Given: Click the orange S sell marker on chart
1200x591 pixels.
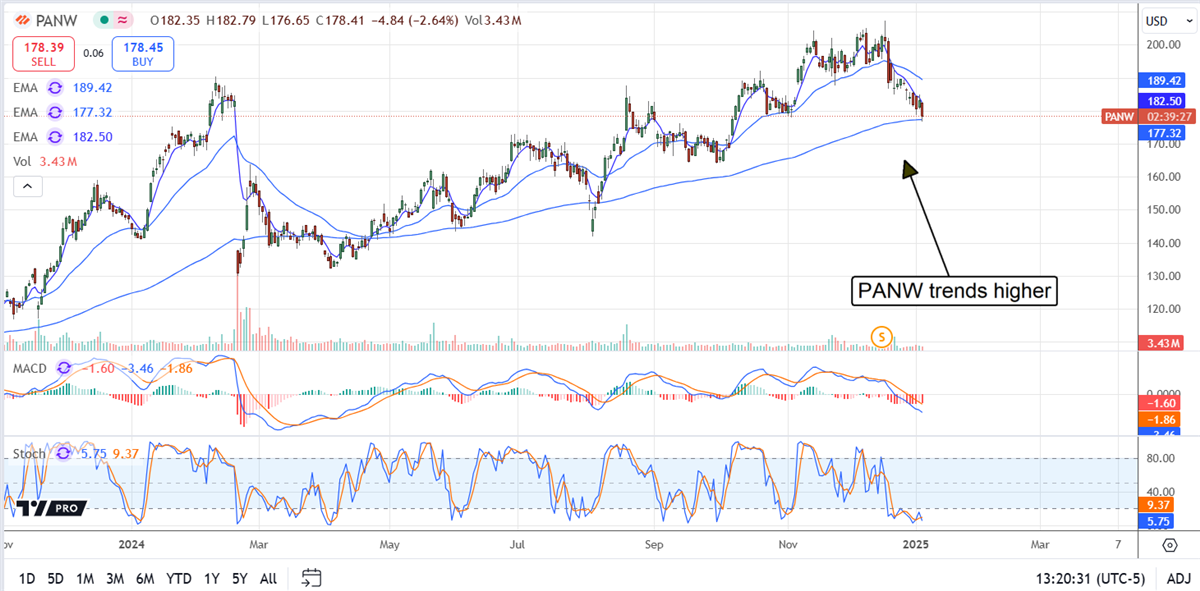Looking at the screenshot, I should coord(880,337).
